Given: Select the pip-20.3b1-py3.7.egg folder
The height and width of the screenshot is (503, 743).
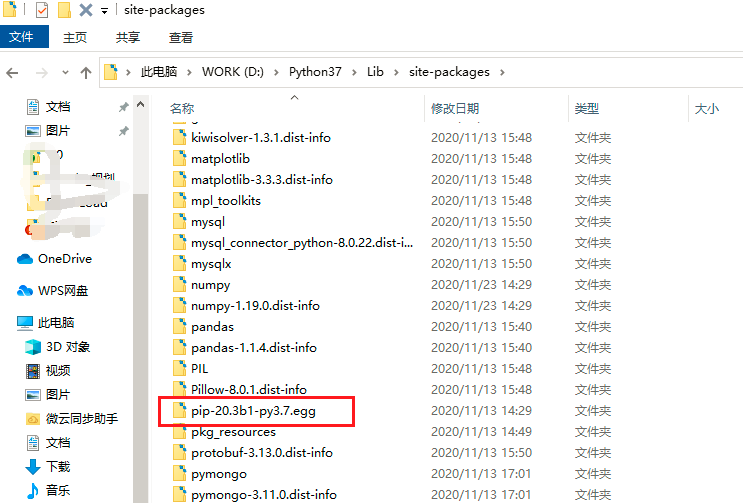Looking at the screenshot, I should [253, 411].
